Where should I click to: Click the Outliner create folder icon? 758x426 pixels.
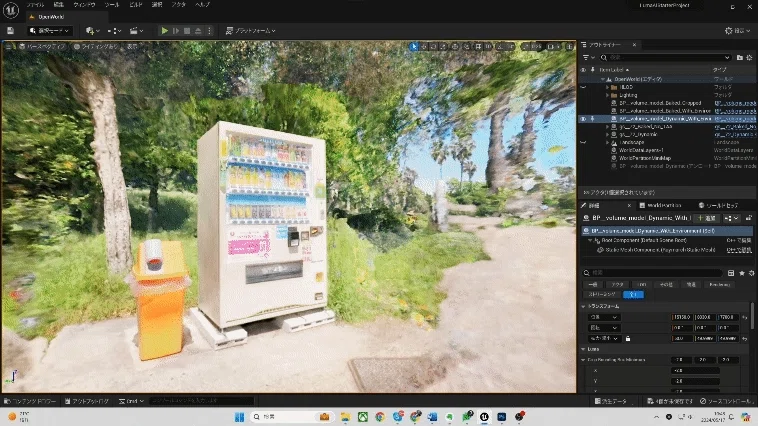[740, 58]
